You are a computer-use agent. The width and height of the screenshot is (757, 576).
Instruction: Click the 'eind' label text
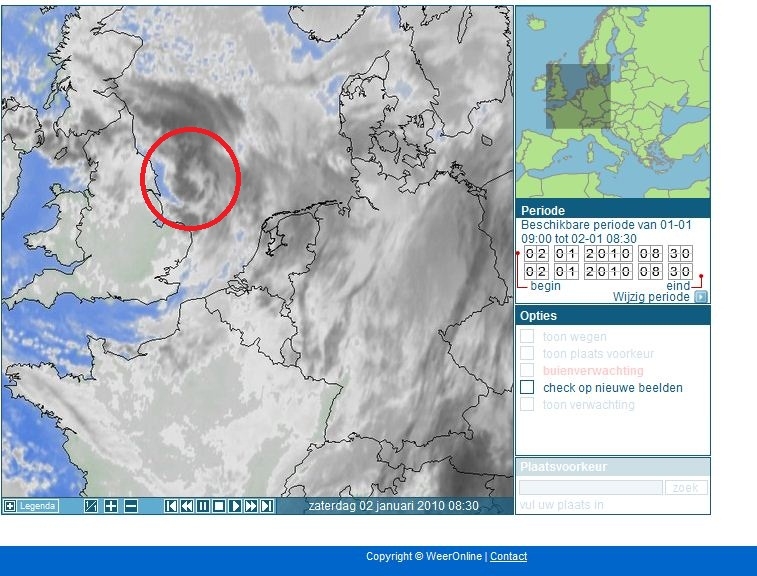pos(678,286)
